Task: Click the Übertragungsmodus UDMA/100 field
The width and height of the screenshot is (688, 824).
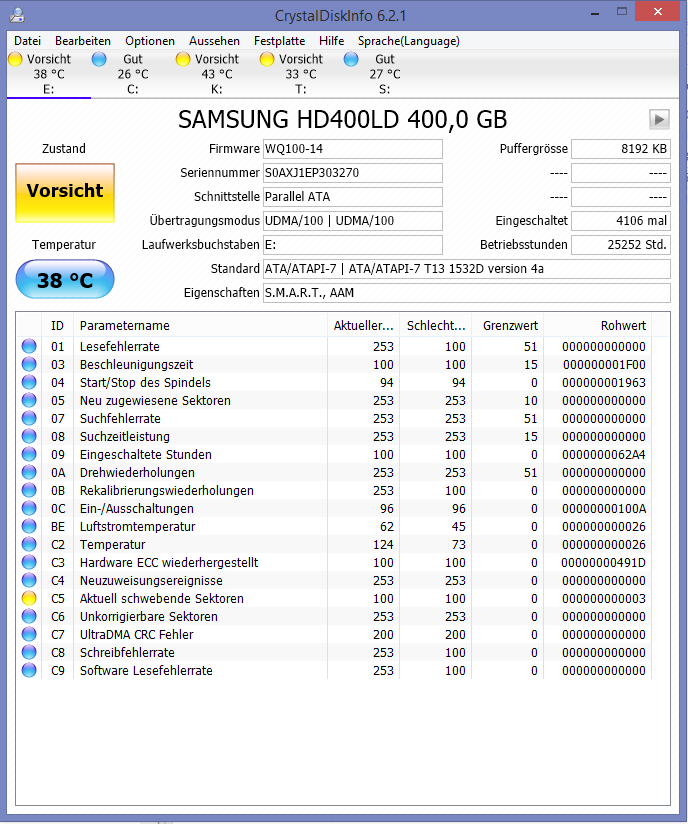Action: (353, 221)
